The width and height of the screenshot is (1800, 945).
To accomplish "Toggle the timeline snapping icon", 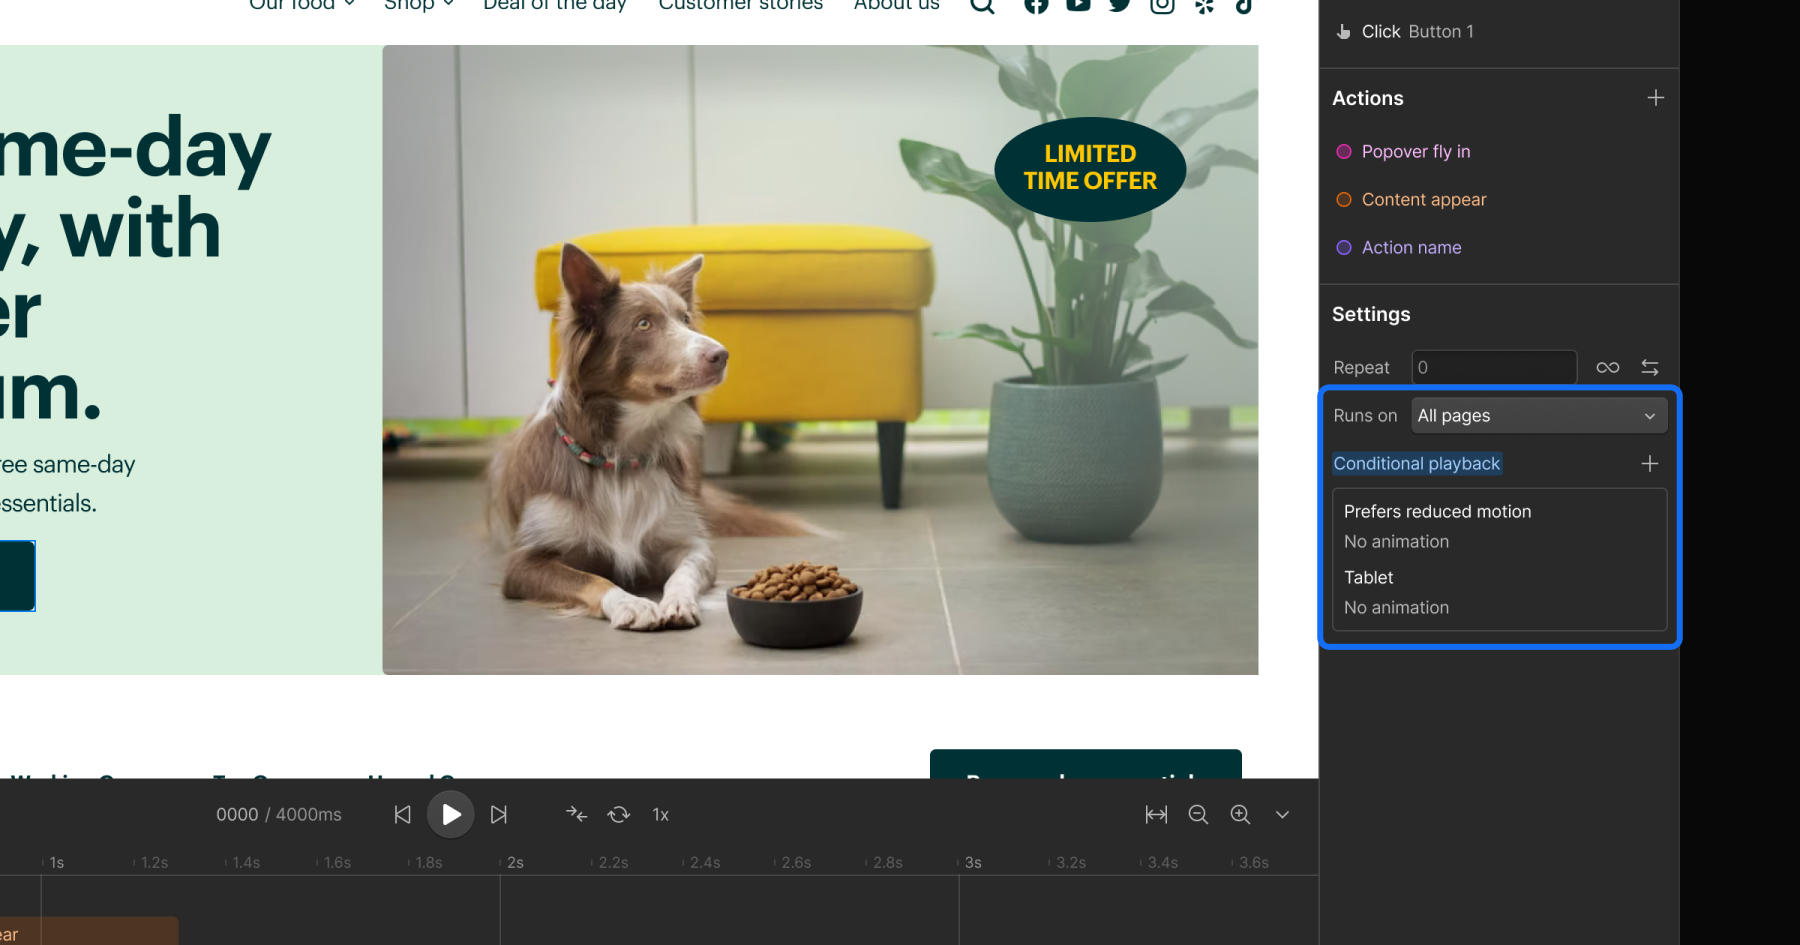I will tap(576, 815).
